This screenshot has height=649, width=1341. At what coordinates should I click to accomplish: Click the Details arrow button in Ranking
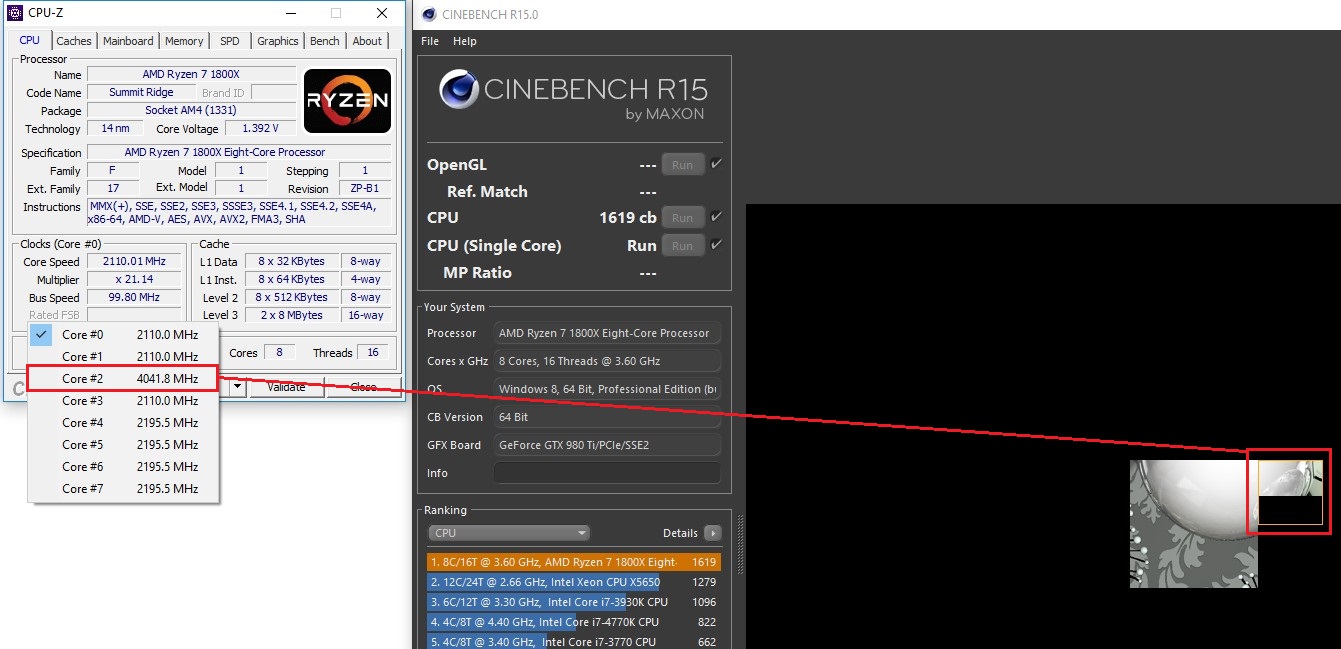pos(712,533)
